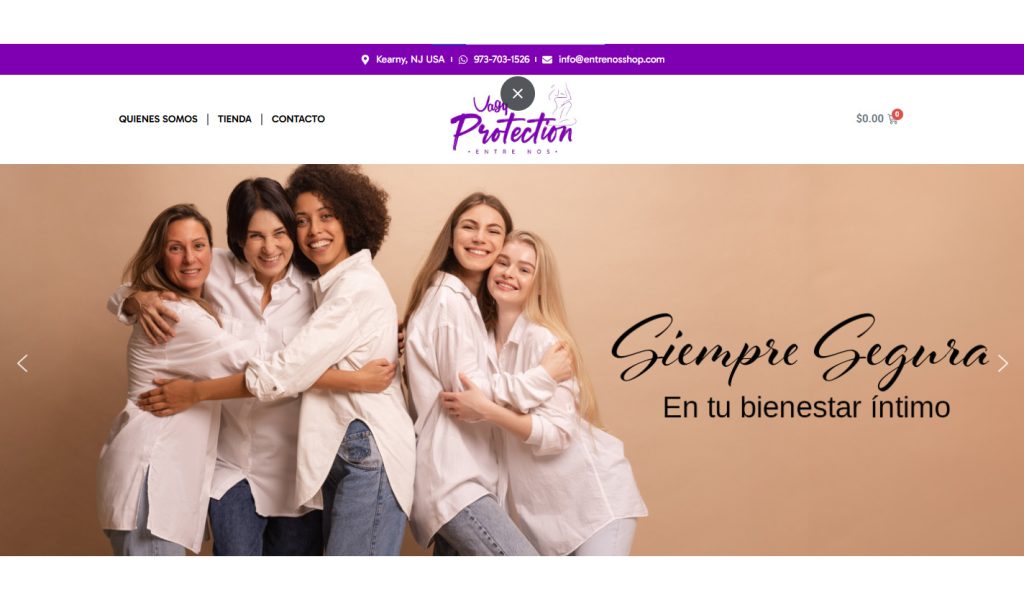
Task: Click the $0.00 cart total
Action: [869, 119]
